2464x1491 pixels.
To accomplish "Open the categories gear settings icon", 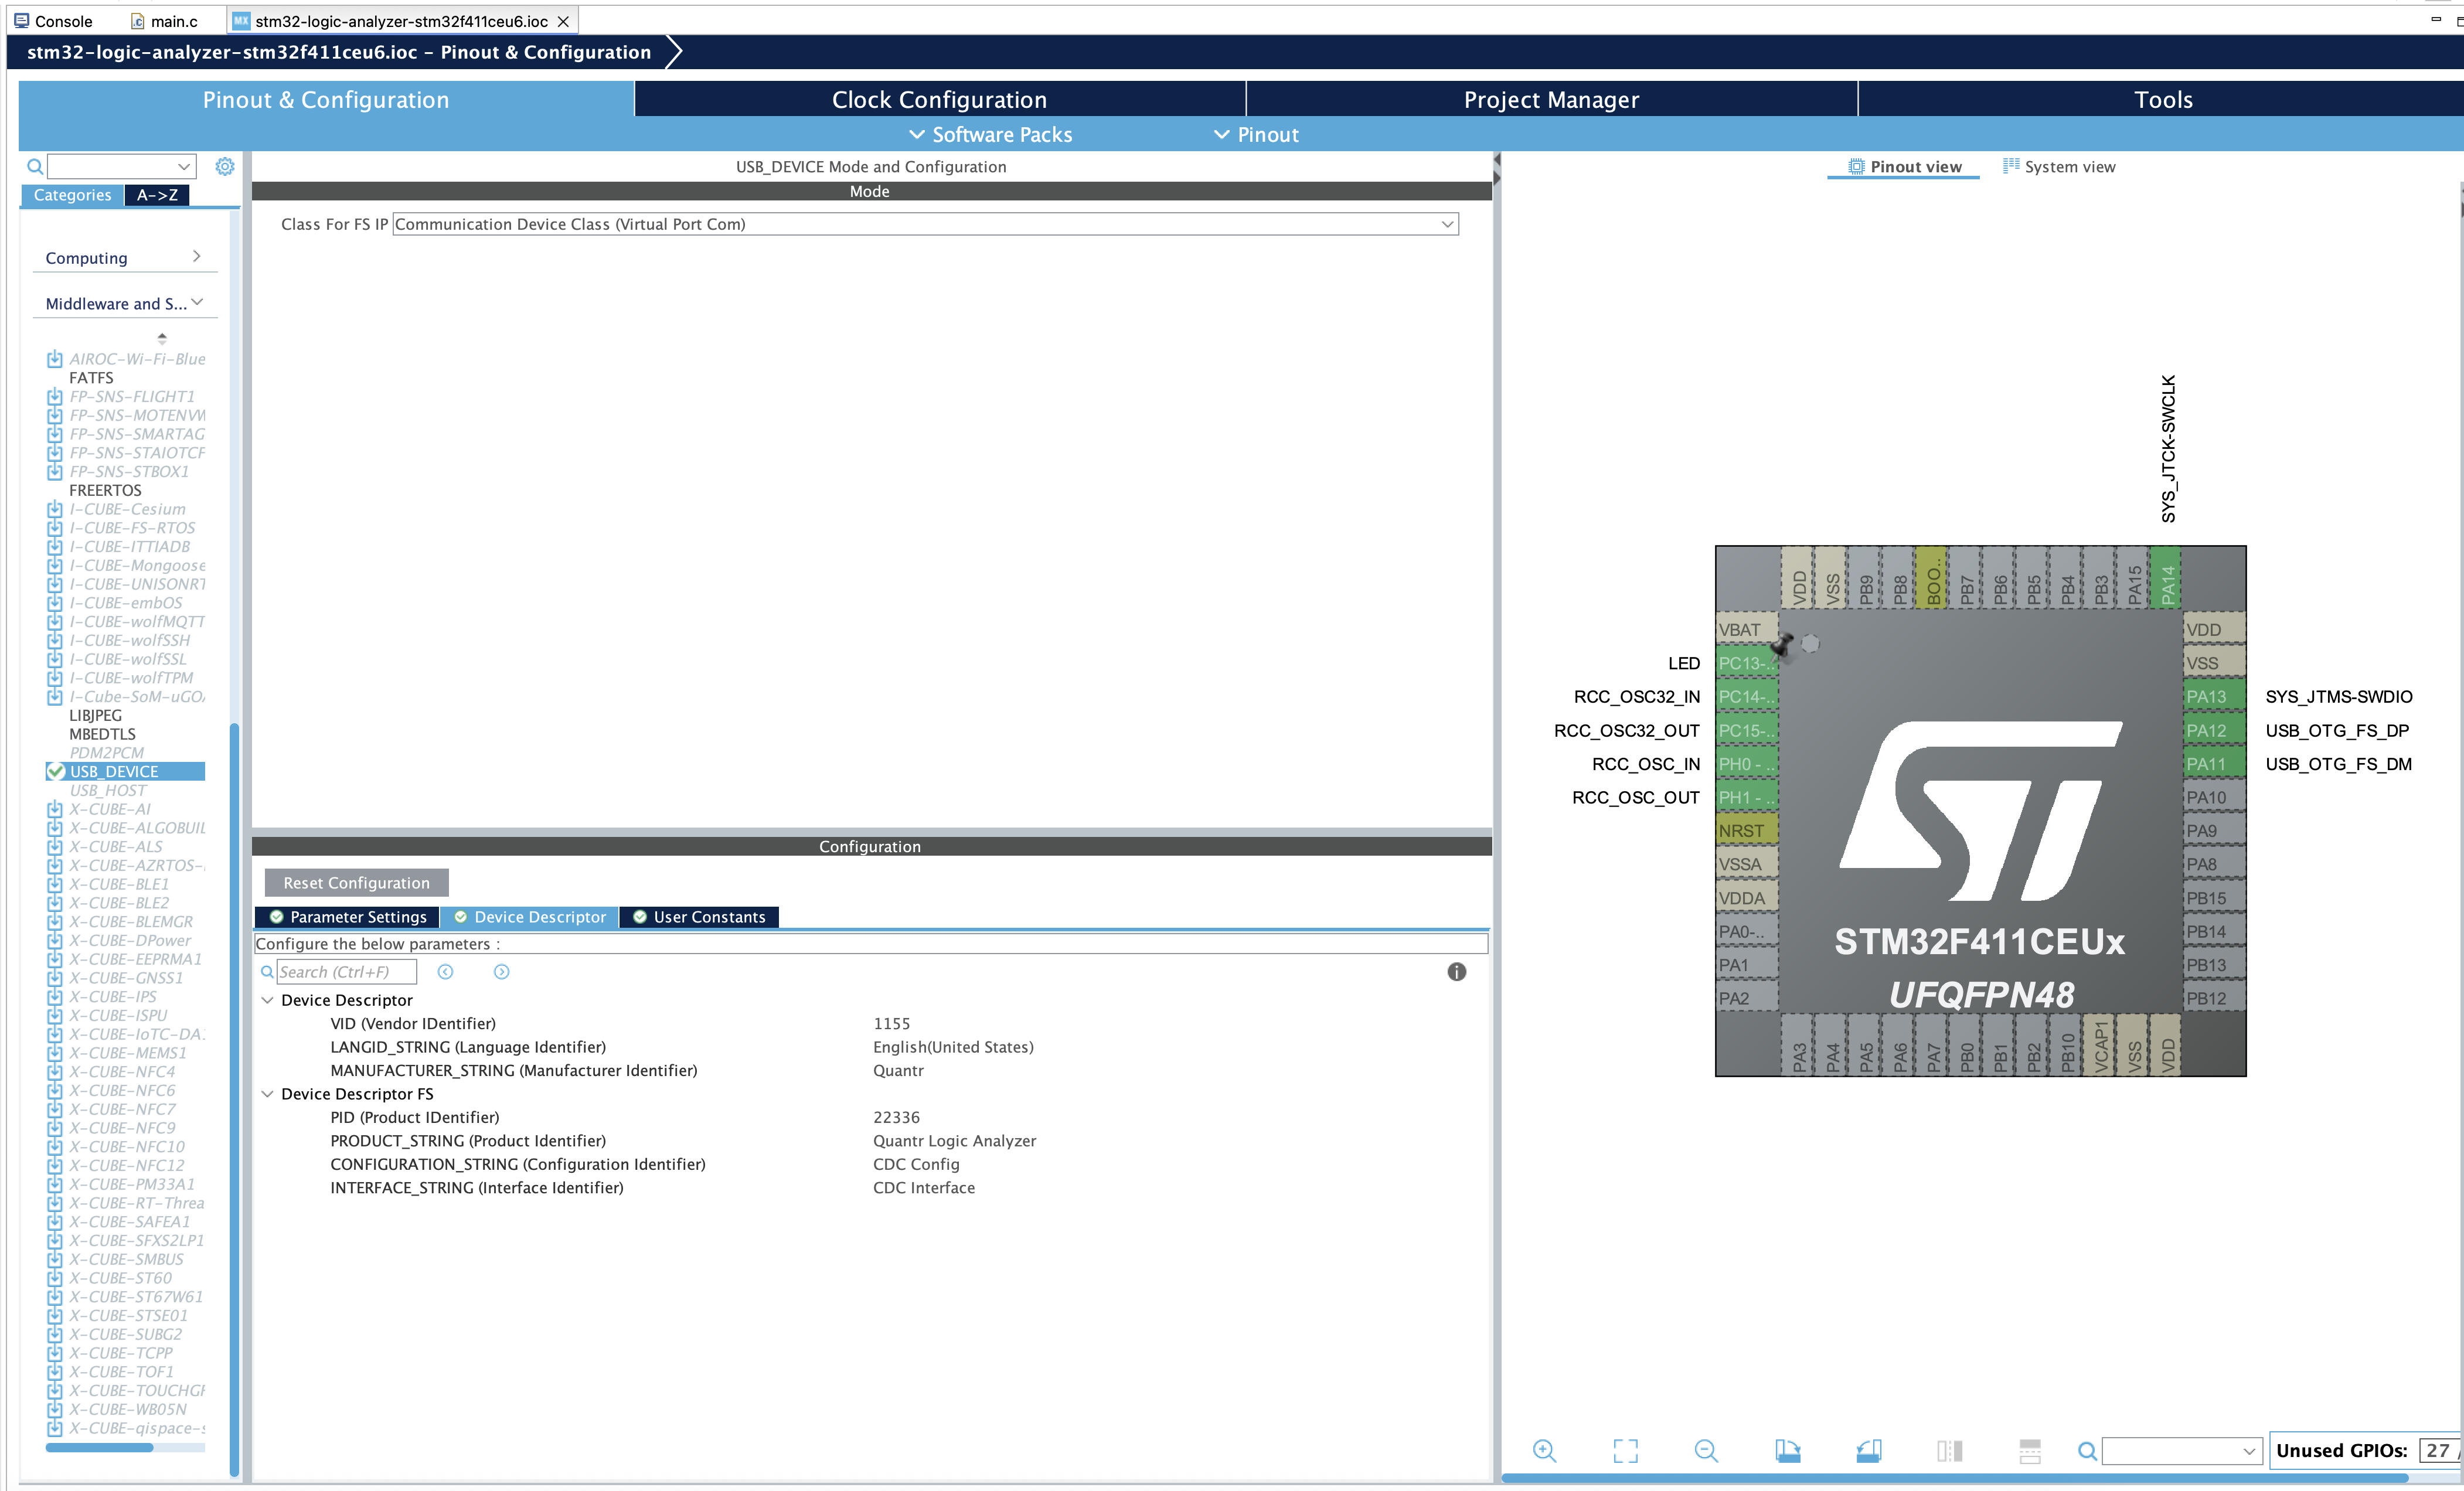I will (225, 166).
